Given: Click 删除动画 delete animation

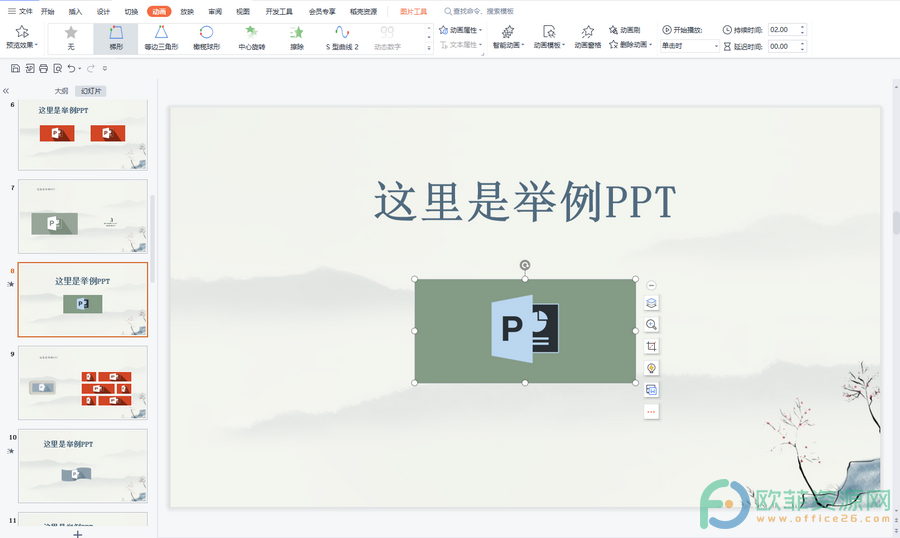Looking at the screenshot, I should pyautogui.click(x=630, y=44).
